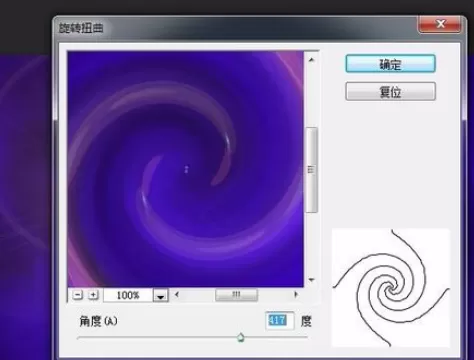Click the 度 unit label

coord(306,321)
